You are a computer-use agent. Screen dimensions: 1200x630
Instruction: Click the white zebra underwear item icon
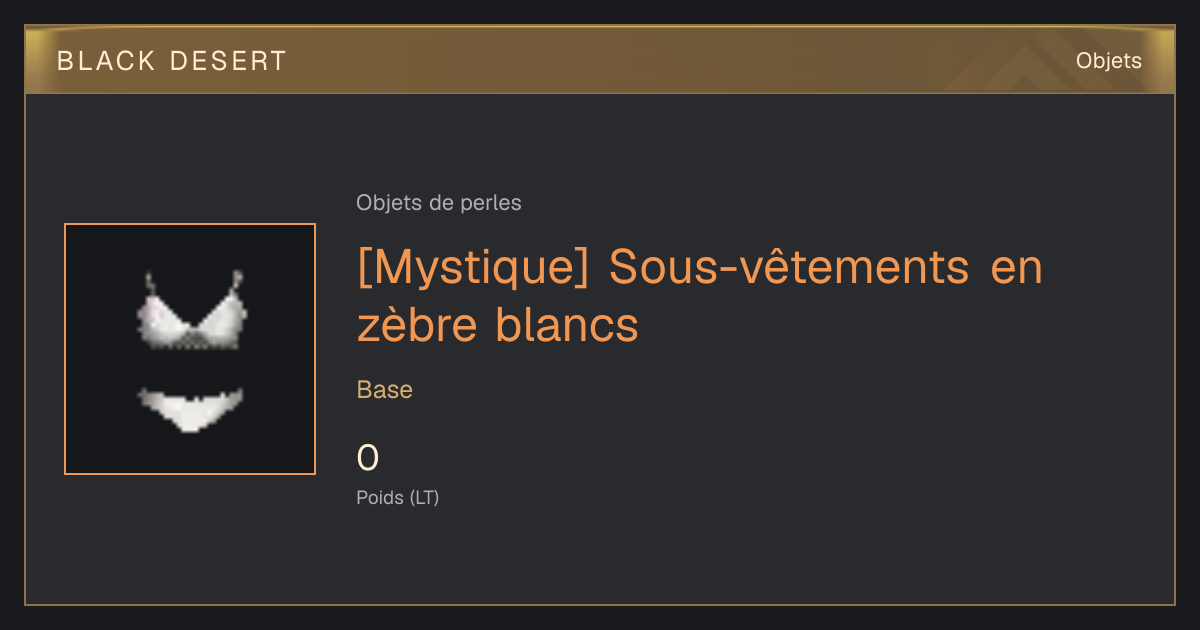[x=190, y=349]
